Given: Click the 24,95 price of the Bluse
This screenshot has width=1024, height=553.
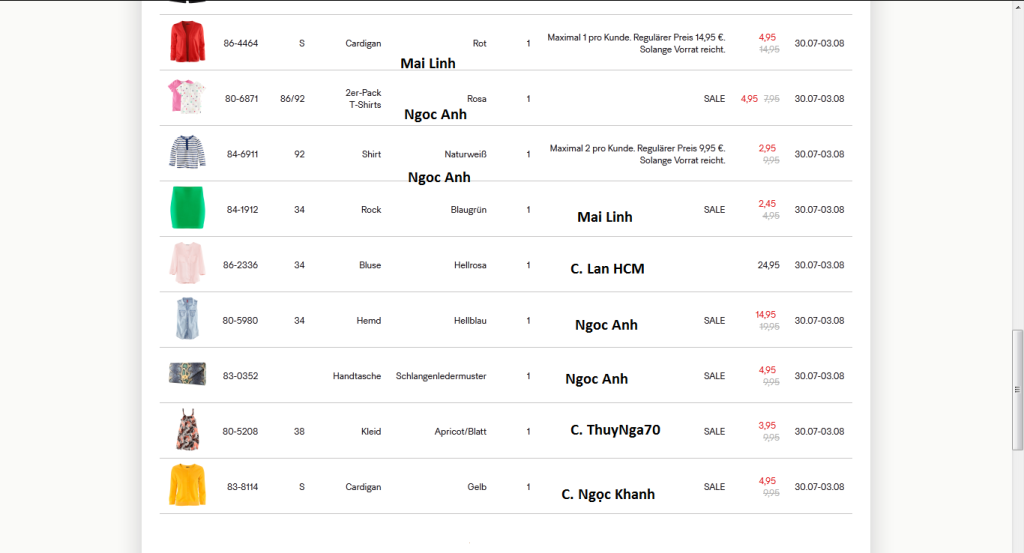Looking at the screenshot, I should (768, 265).
